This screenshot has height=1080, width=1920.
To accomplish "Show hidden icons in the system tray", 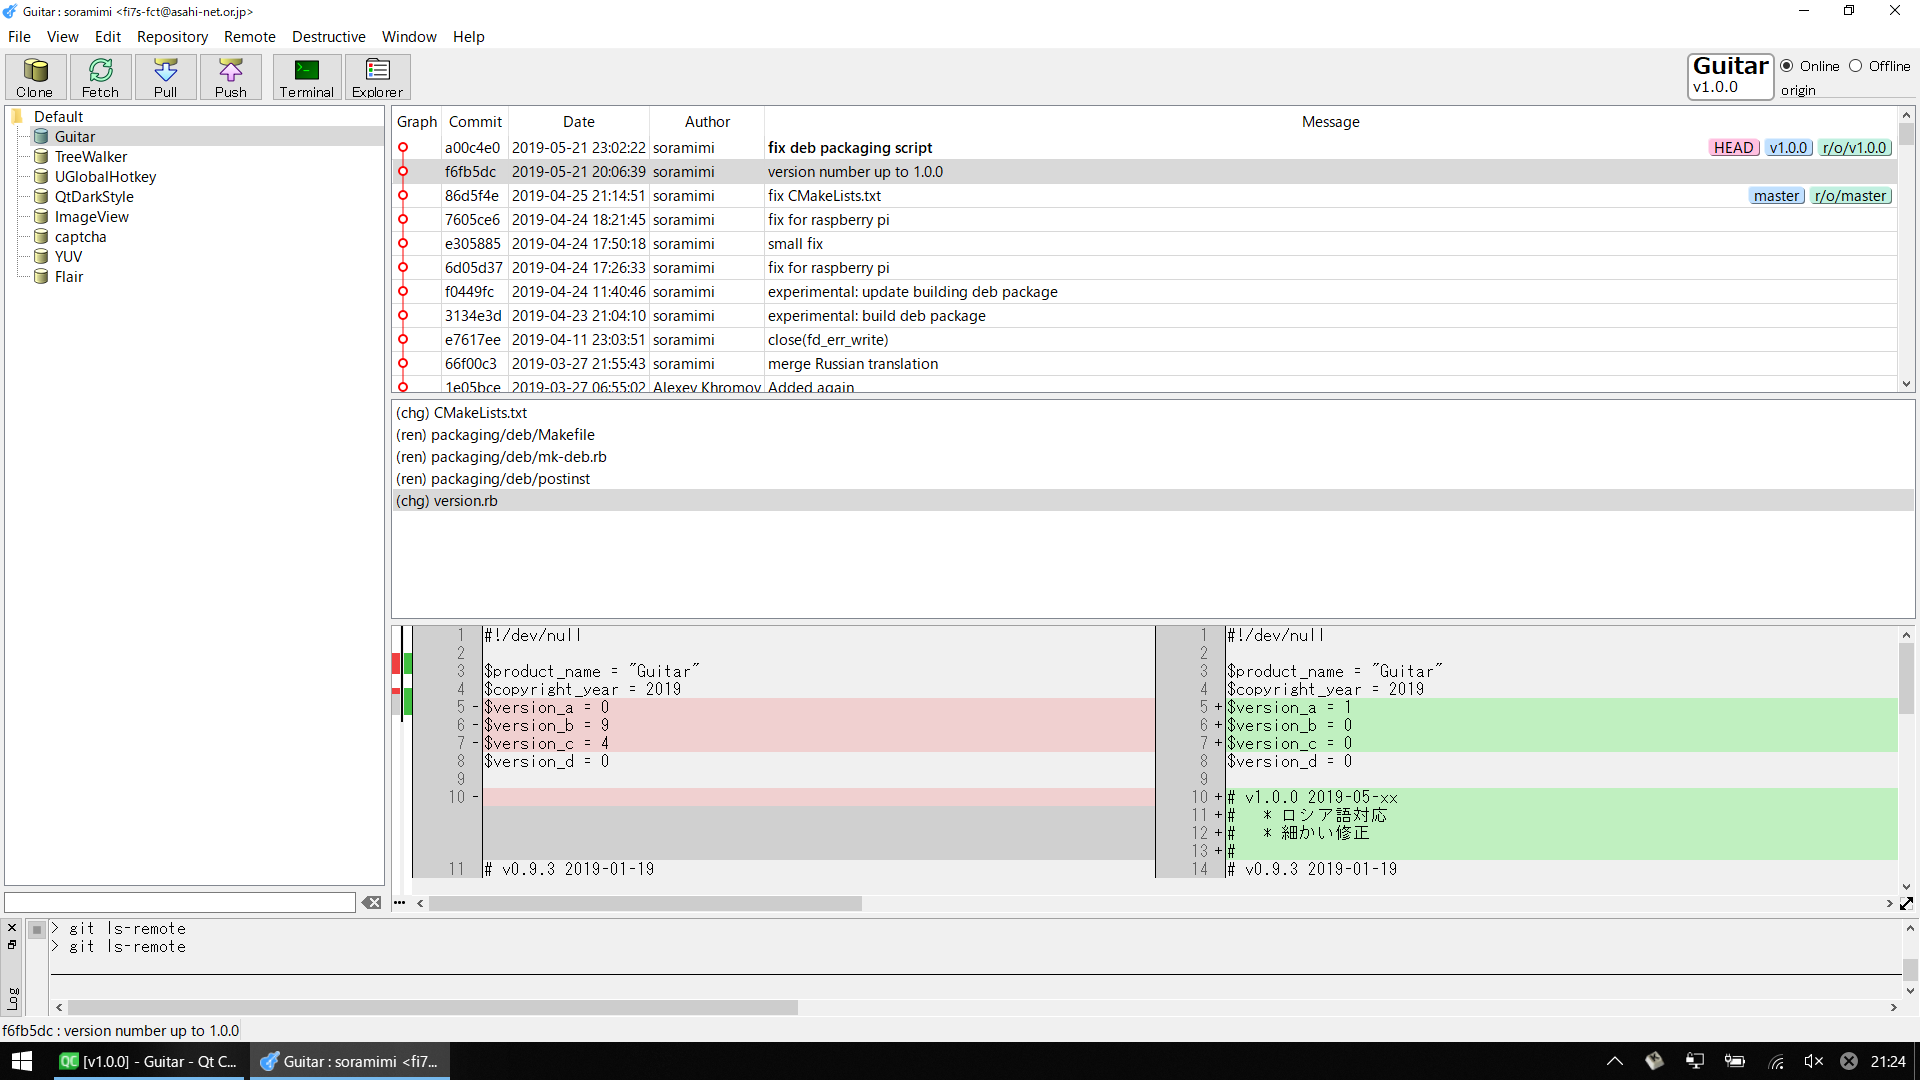I will click(1614, 1061).
